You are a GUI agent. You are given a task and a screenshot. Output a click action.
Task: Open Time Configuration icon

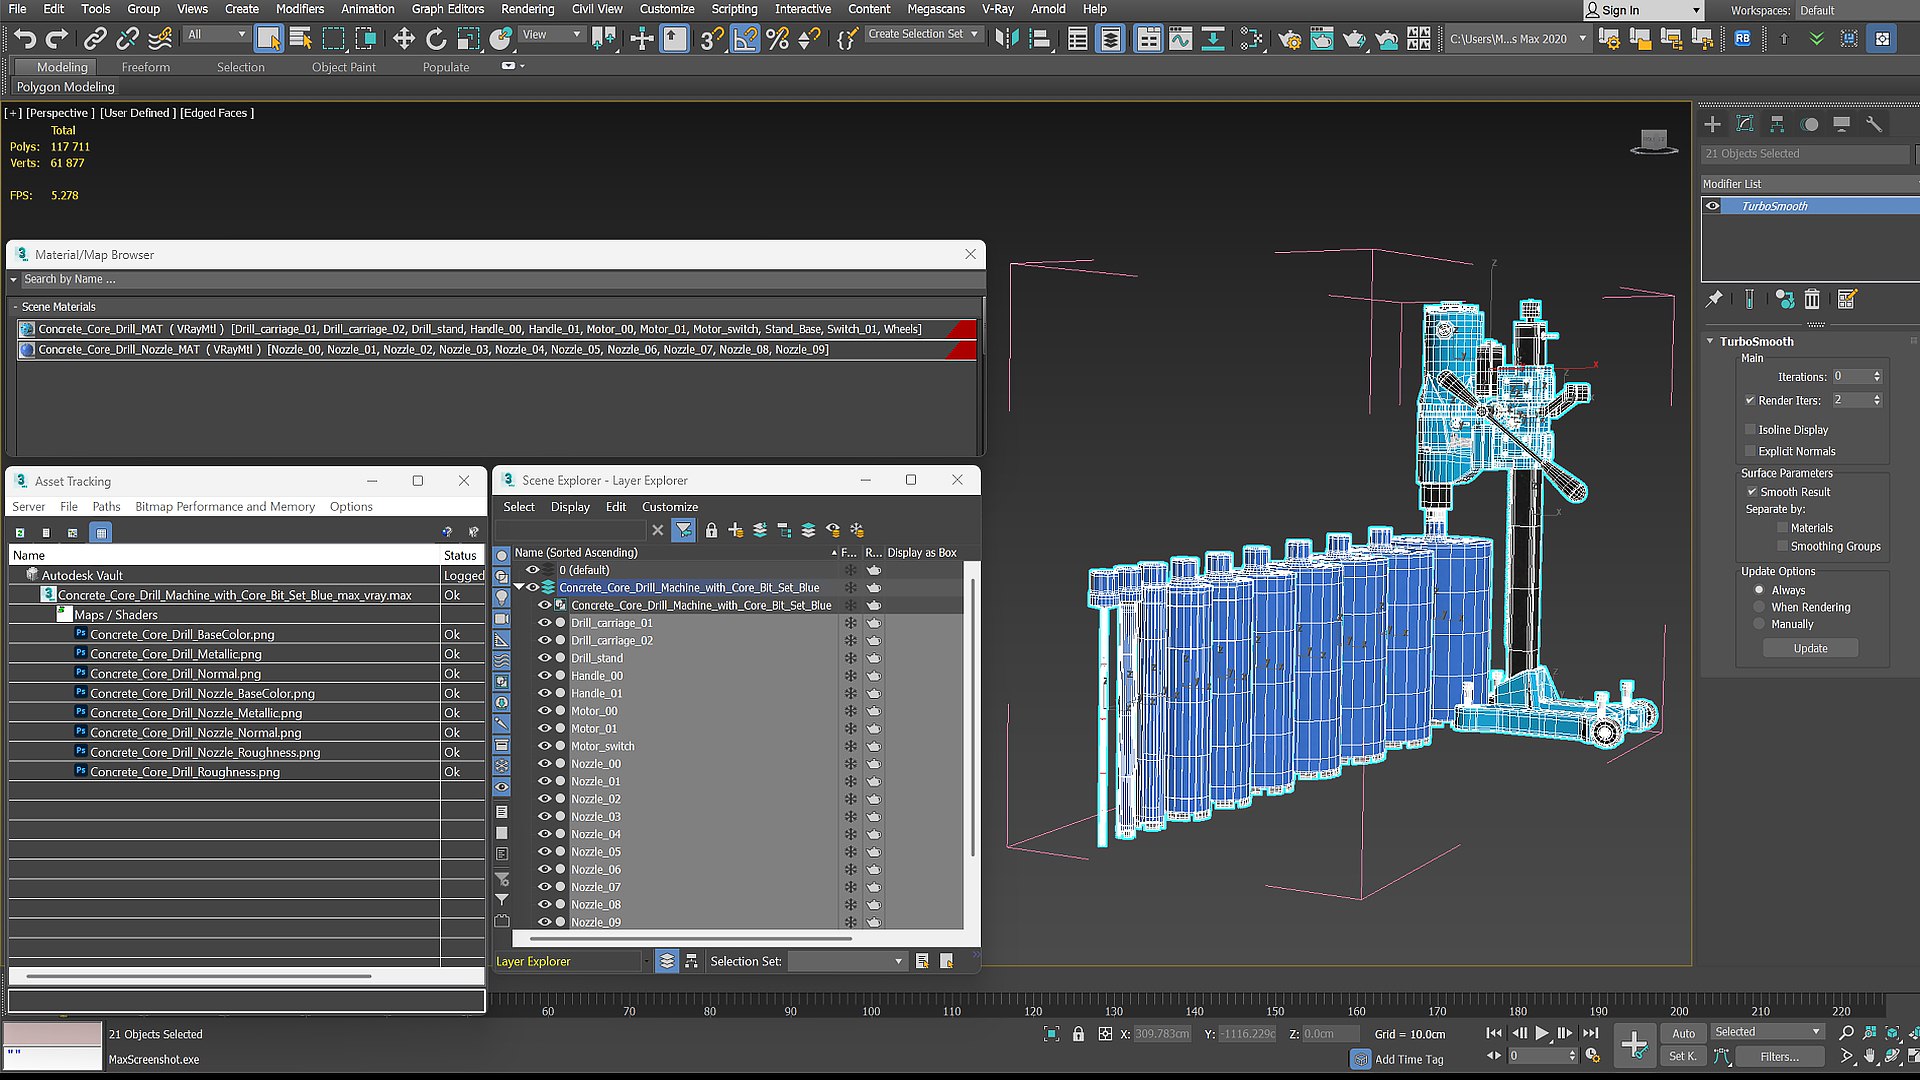1593,1056
